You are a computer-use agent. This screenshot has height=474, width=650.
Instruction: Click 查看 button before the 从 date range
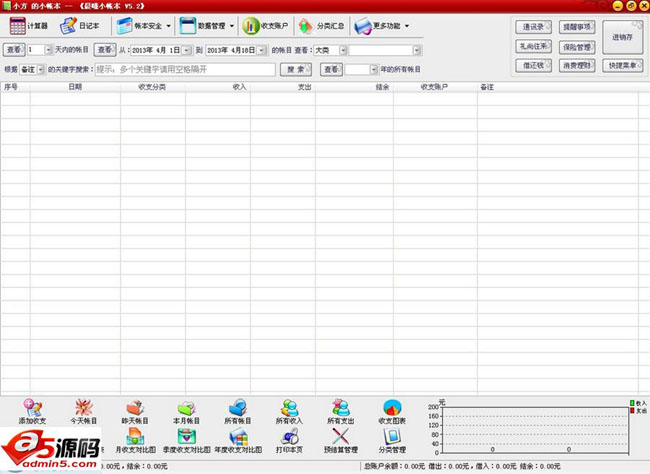pos(104,50)
